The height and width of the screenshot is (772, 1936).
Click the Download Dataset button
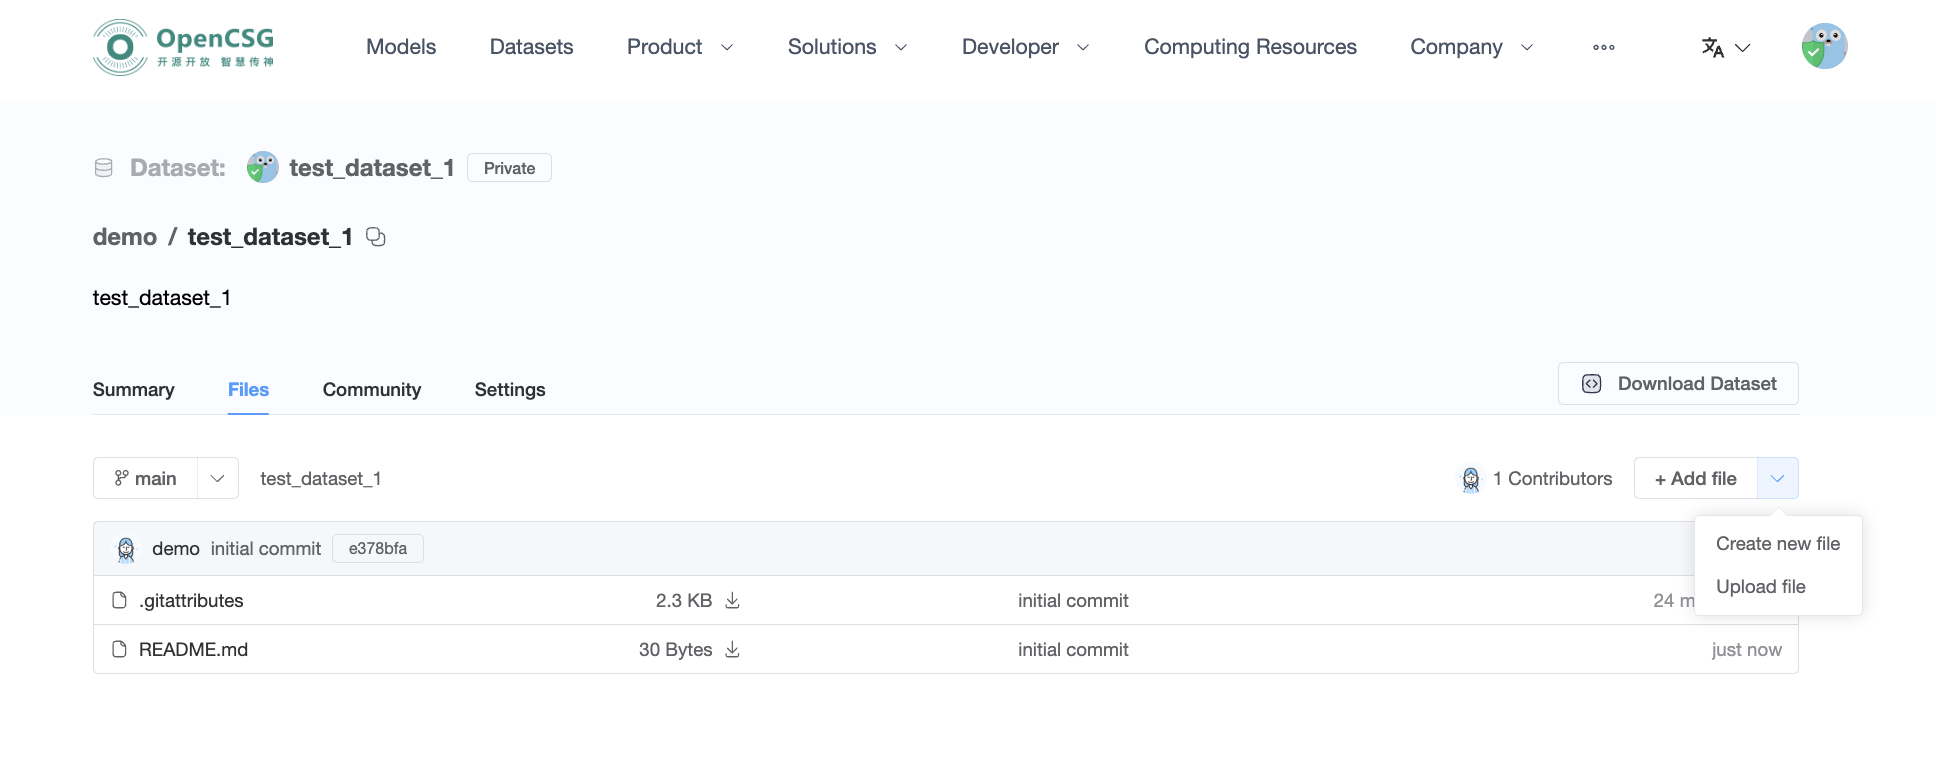pos(1677,383)
